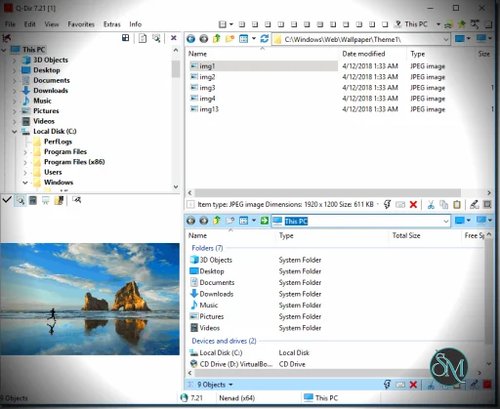Open the Edit menu
The image size is (500, 409).
pyautogui.click(x=30, y=24)
